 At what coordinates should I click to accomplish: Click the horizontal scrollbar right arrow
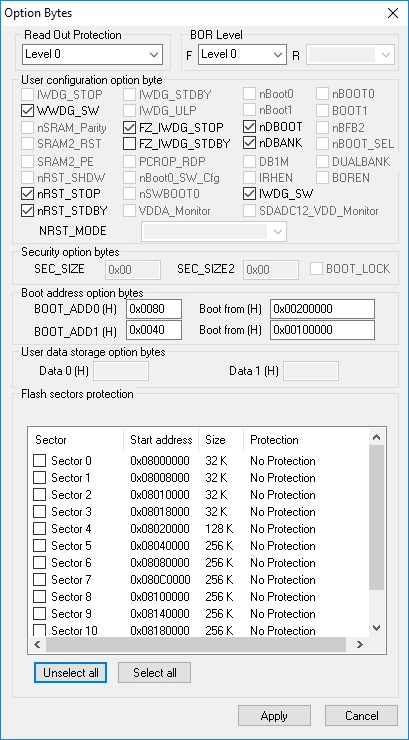click(360, 644)
